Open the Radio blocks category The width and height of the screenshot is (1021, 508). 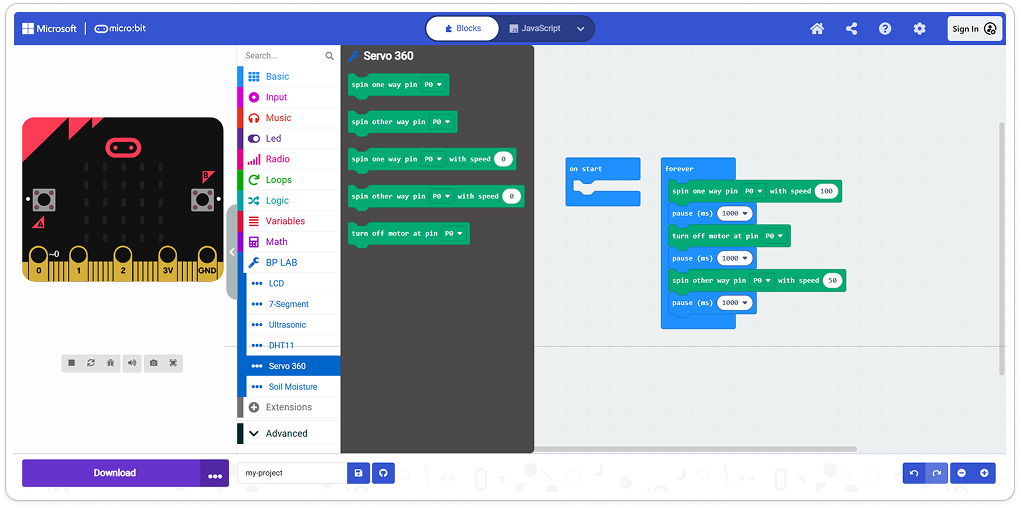tap(288, 159)
